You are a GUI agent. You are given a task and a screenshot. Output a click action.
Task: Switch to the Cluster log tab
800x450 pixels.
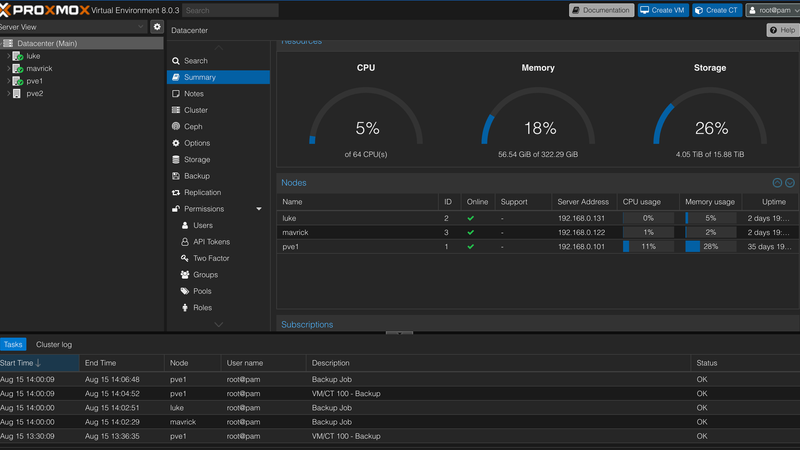[54, 345]
